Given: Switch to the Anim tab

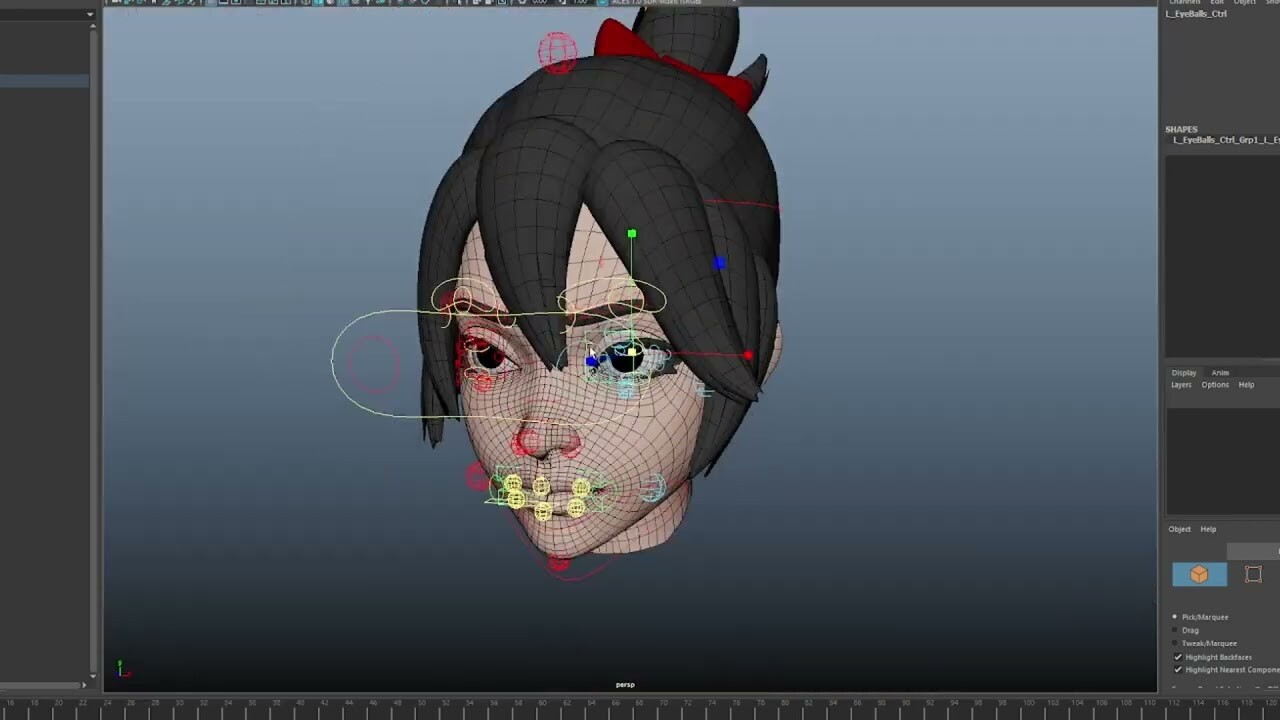Looking at the screenshot, I should coord(1220,372).
